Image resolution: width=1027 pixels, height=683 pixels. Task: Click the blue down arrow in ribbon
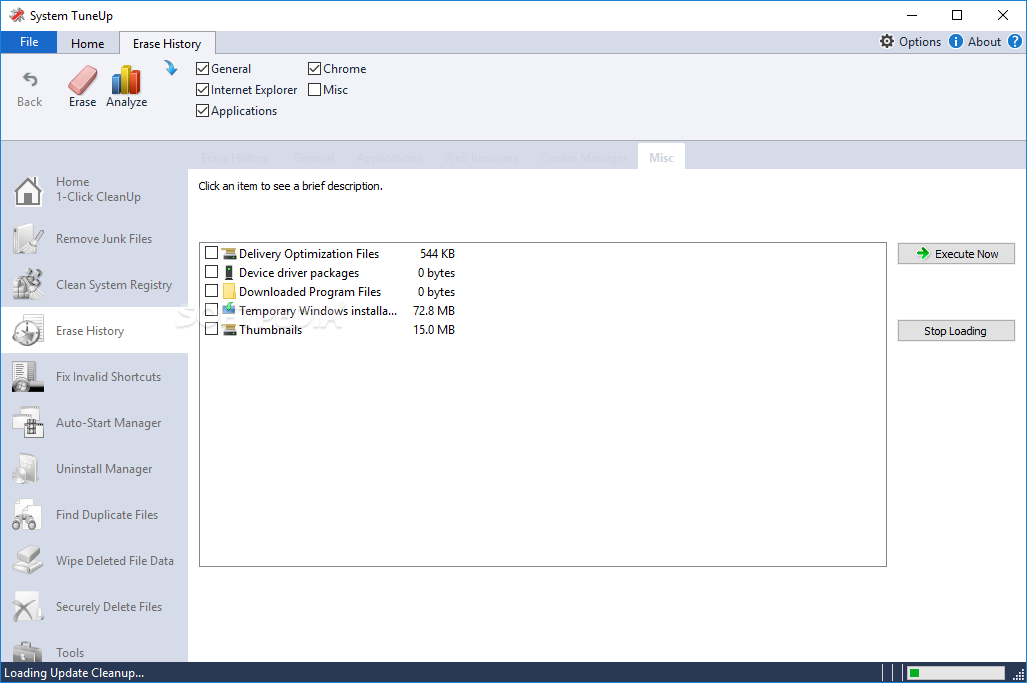click(x=171, y=67)
